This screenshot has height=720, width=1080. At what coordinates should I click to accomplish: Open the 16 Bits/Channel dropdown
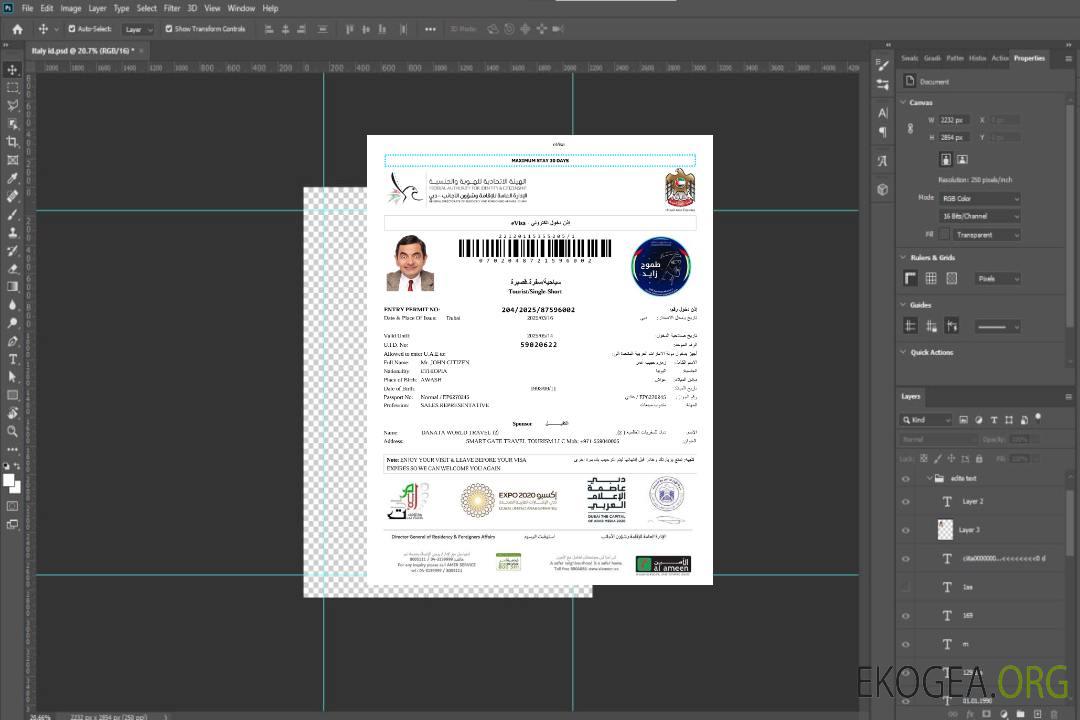pos(979,216)
